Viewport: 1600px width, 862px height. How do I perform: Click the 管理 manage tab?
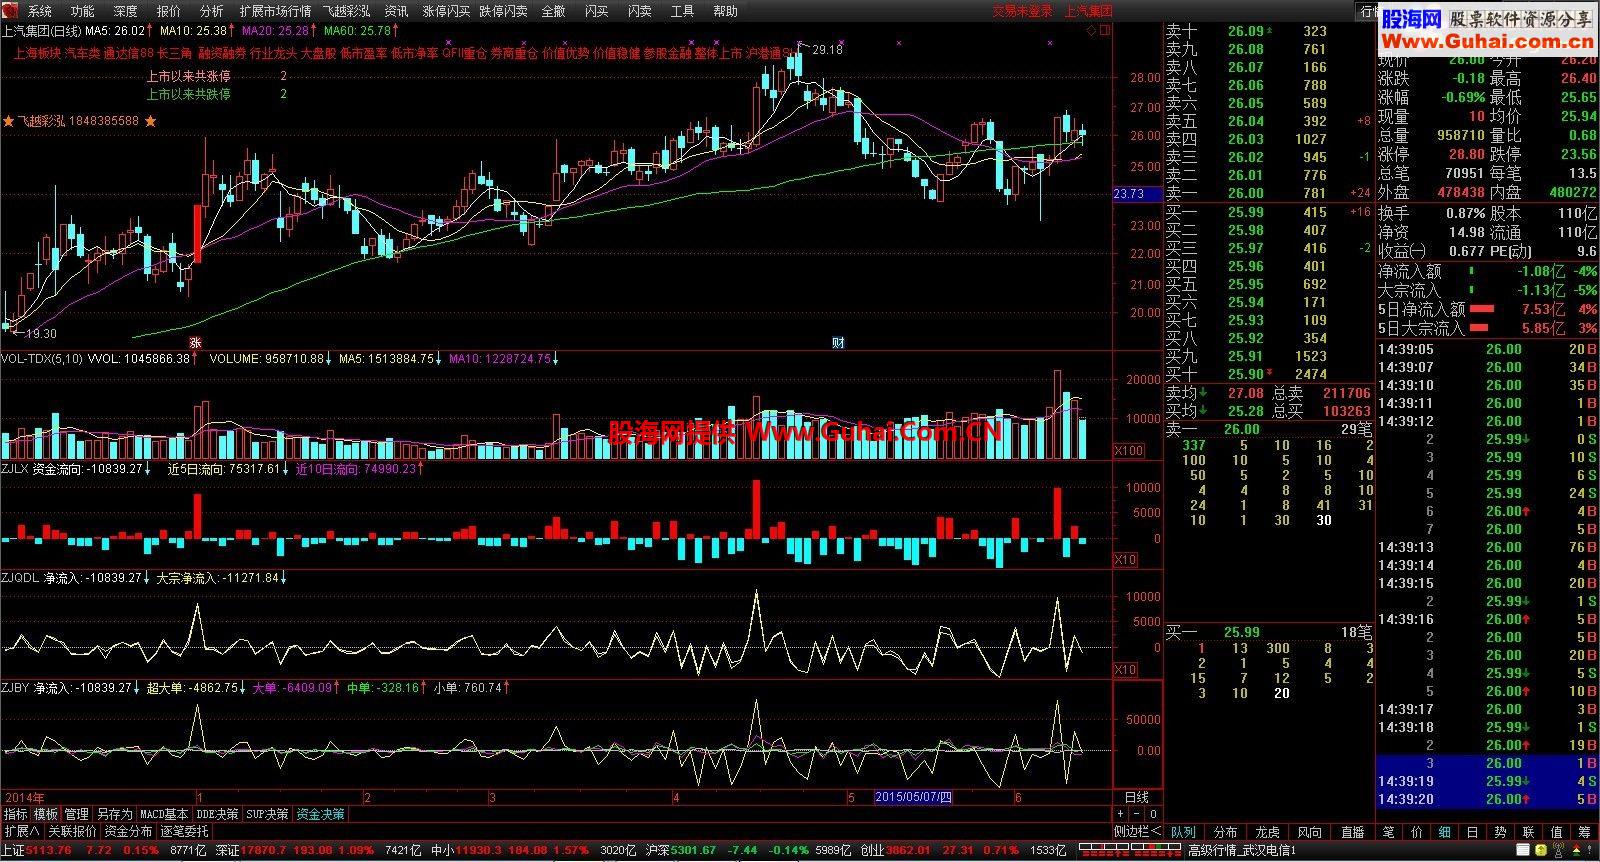(76, 814)
